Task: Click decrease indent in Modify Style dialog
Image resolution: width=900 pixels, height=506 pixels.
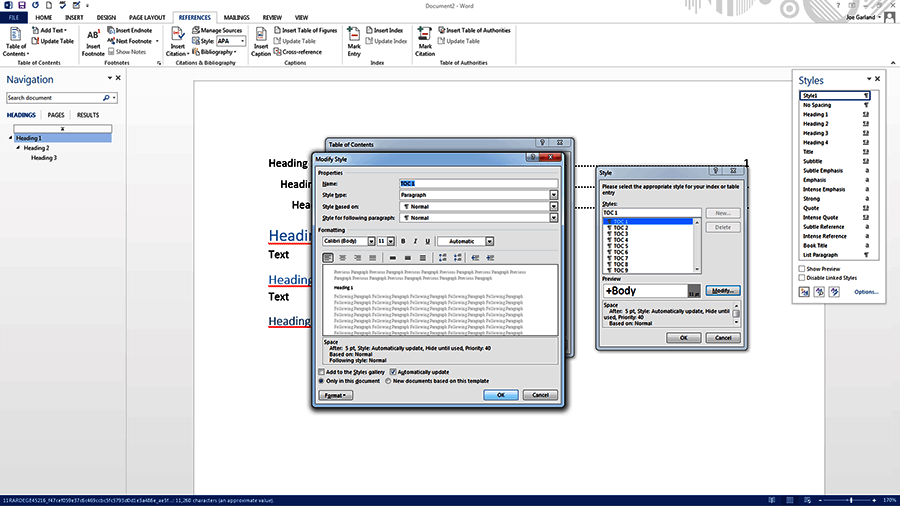Action: coord(475,258)
